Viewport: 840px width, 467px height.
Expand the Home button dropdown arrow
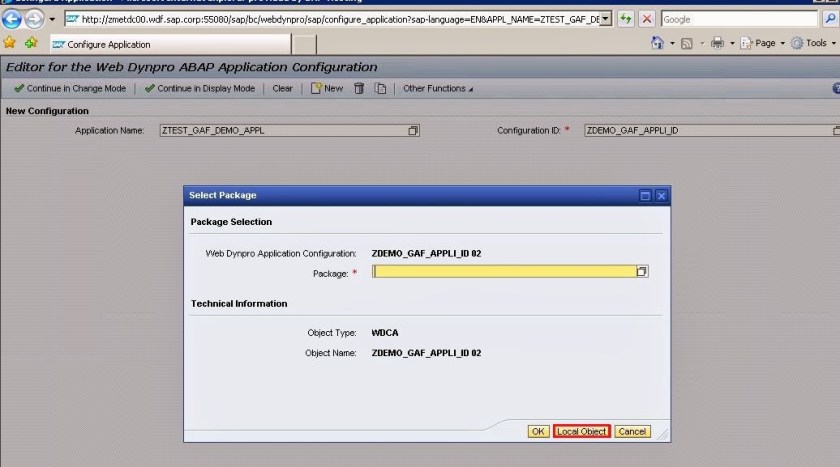pyautogui.click(x=672, y=43)
